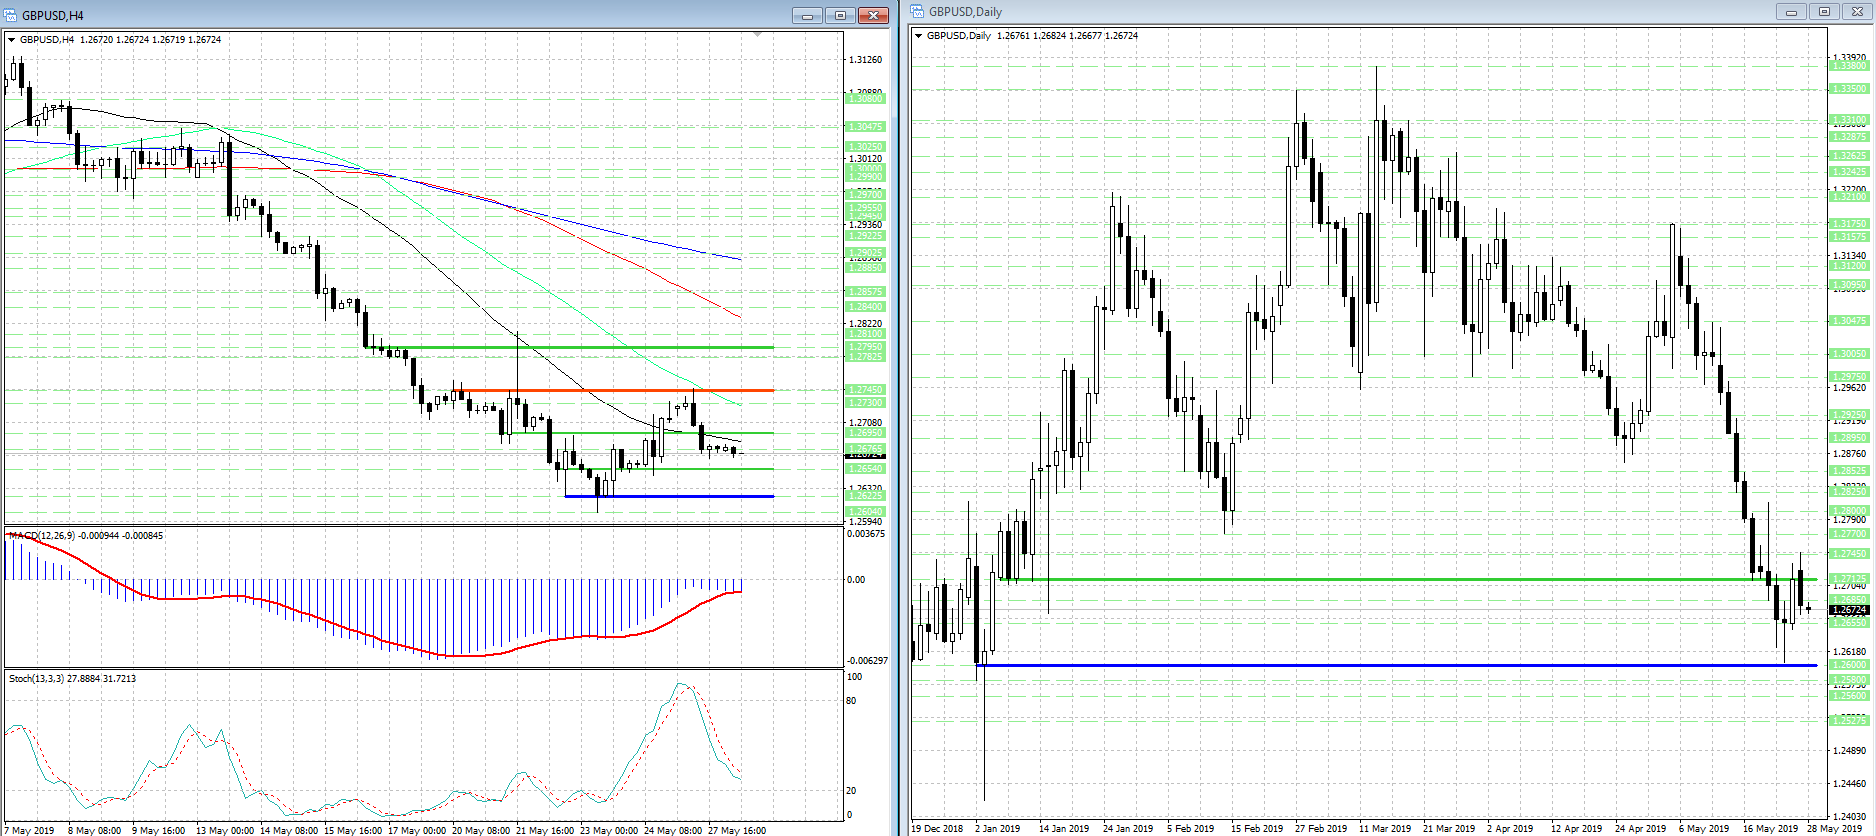Screen dimensions: 1876x836
Task: Click the '13 May 00:00' time label
Action: [225, 830]
